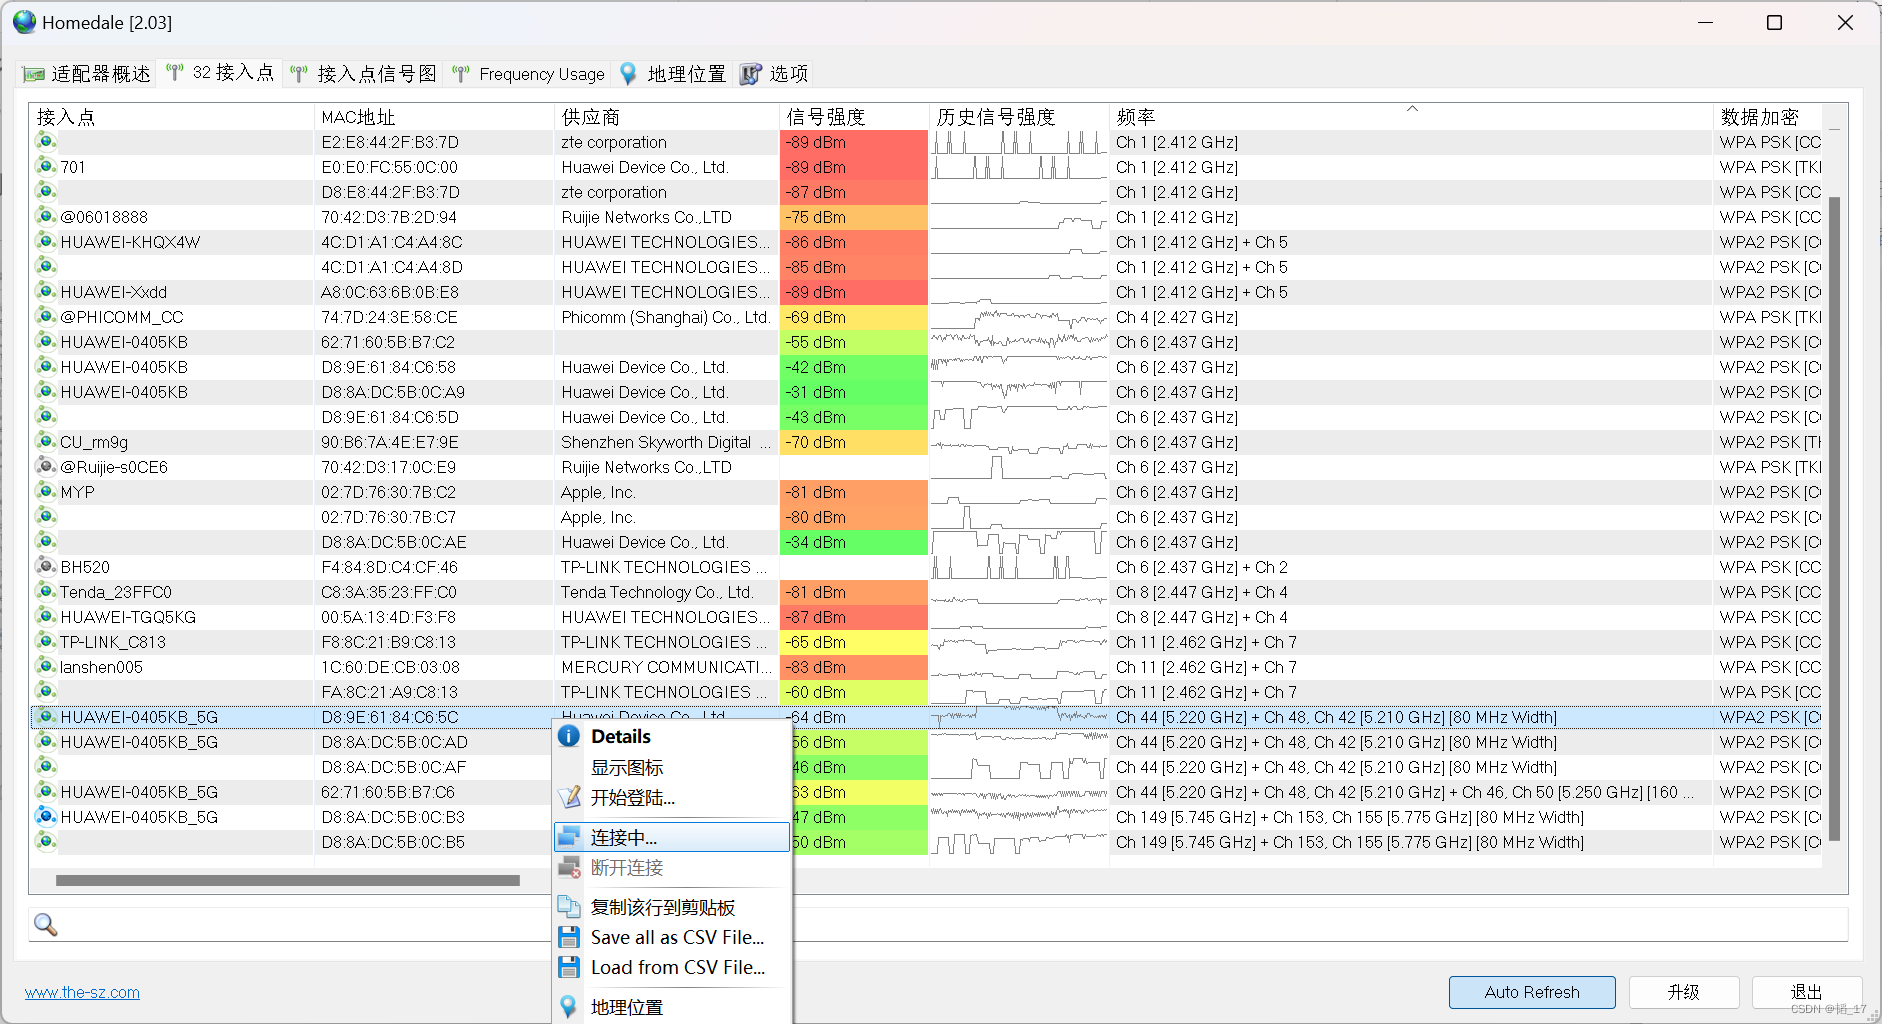Click the icon beside @PHICOMM_CC
1882x1024 pixels.
point(46,316)
